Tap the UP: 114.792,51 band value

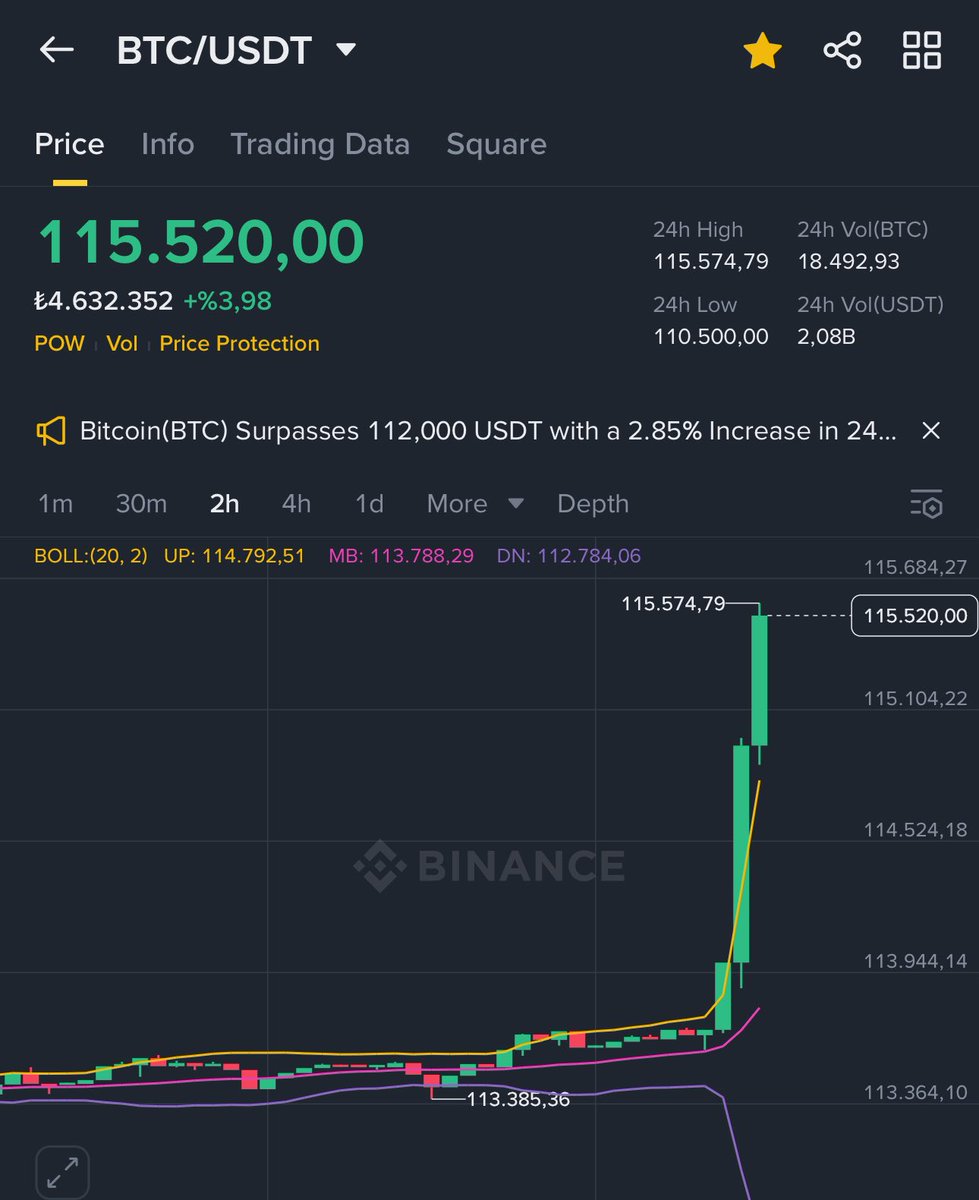click(233, 556)
